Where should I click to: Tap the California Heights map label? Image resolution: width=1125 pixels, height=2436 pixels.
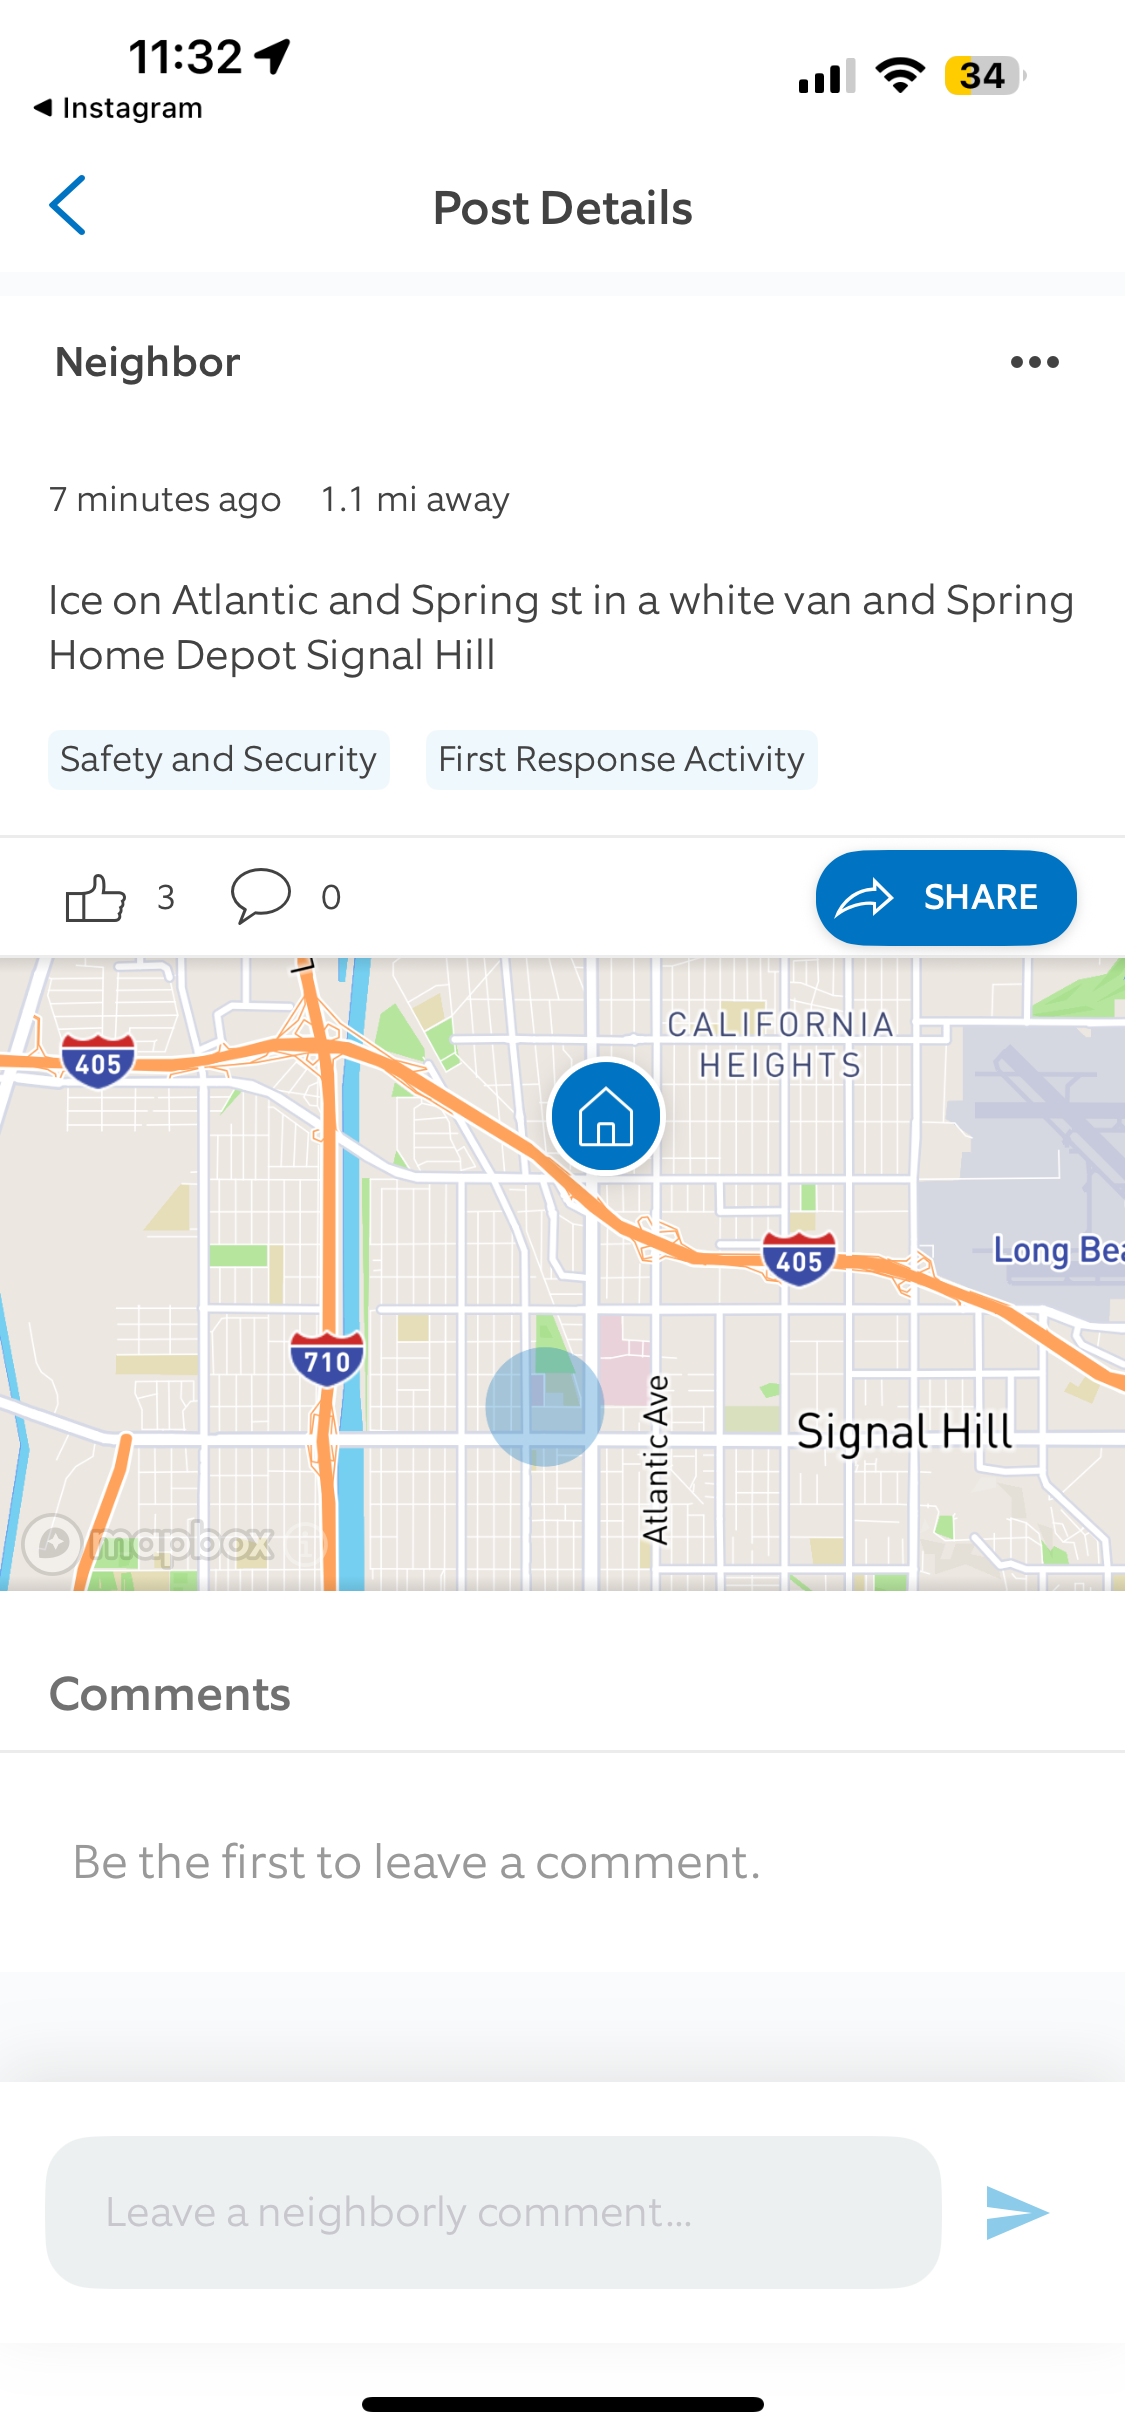[780, 1044]
